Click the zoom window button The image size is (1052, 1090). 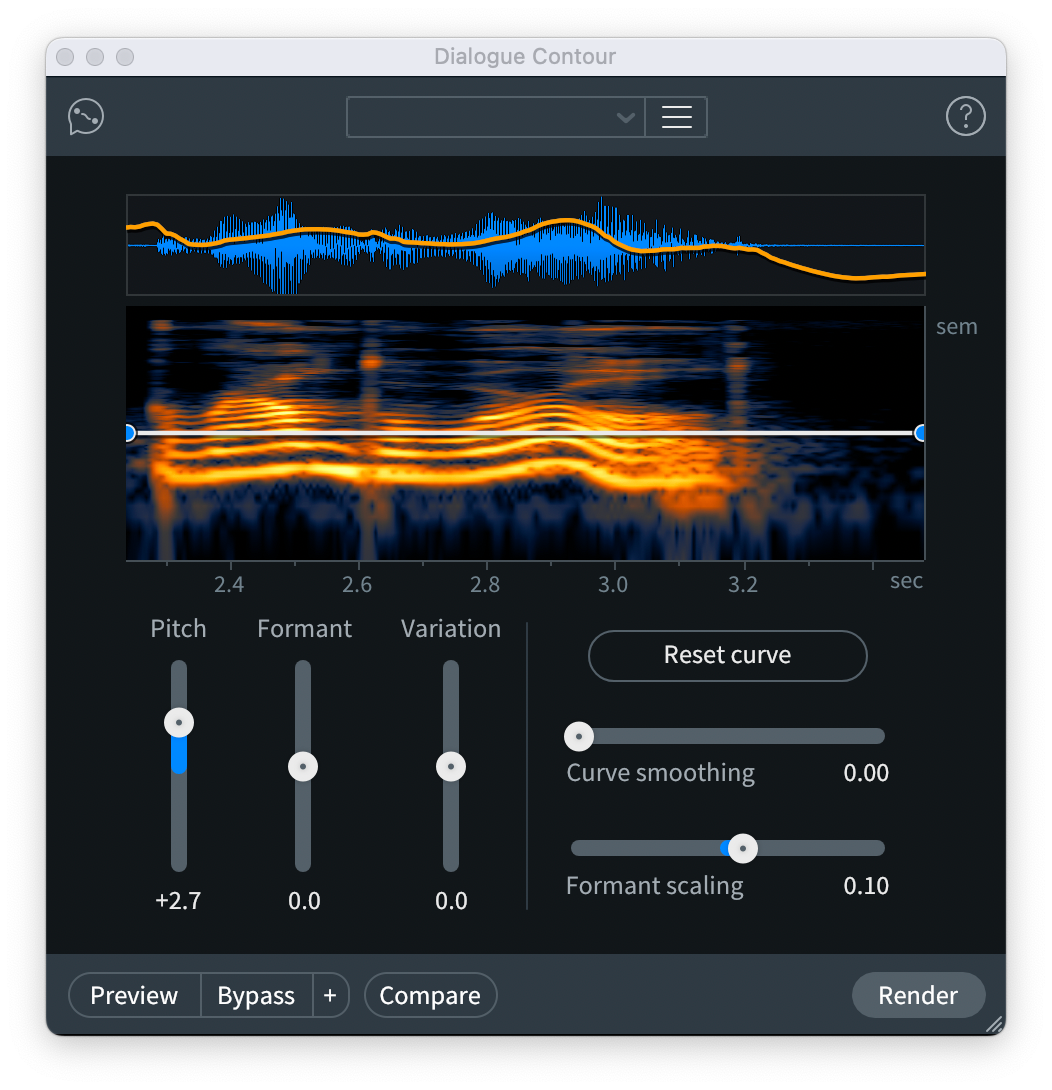pyautogui.click(x=125, y=57)
